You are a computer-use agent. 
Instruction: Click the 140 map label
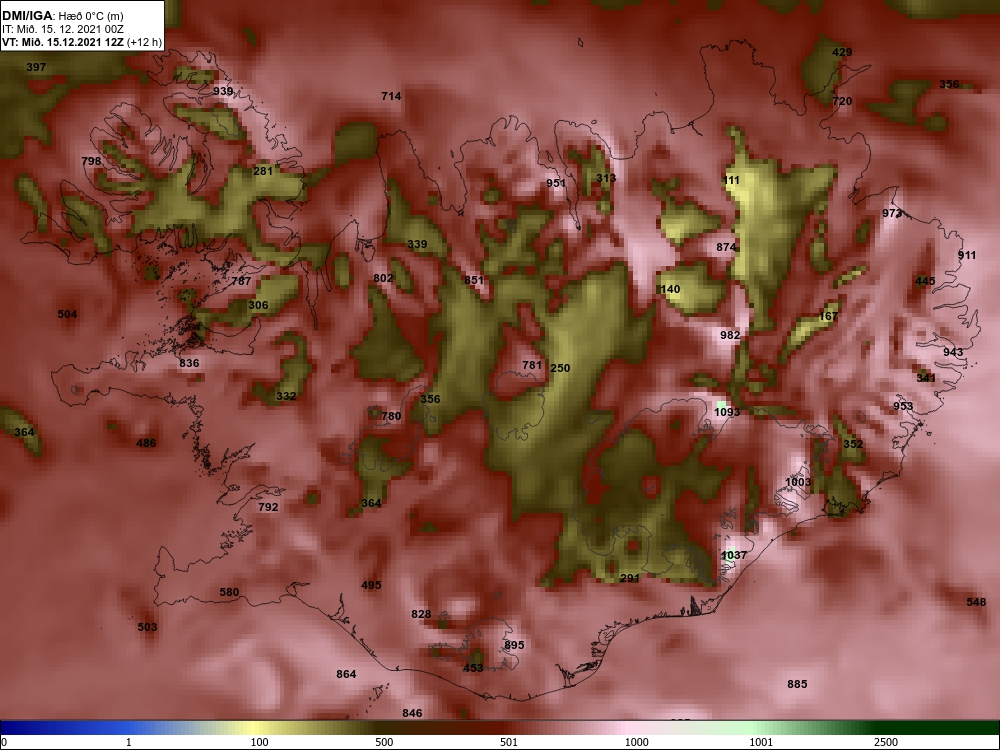(x=670, y=290)
